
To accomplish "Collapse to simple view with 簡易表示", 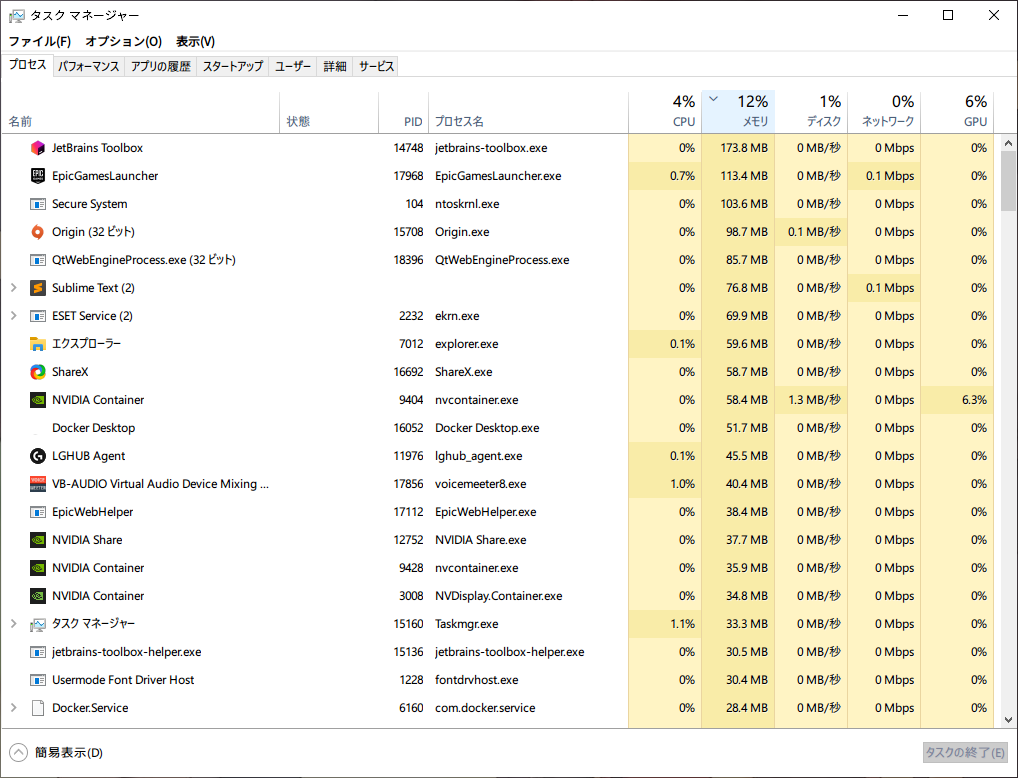I will pos(56,753).
